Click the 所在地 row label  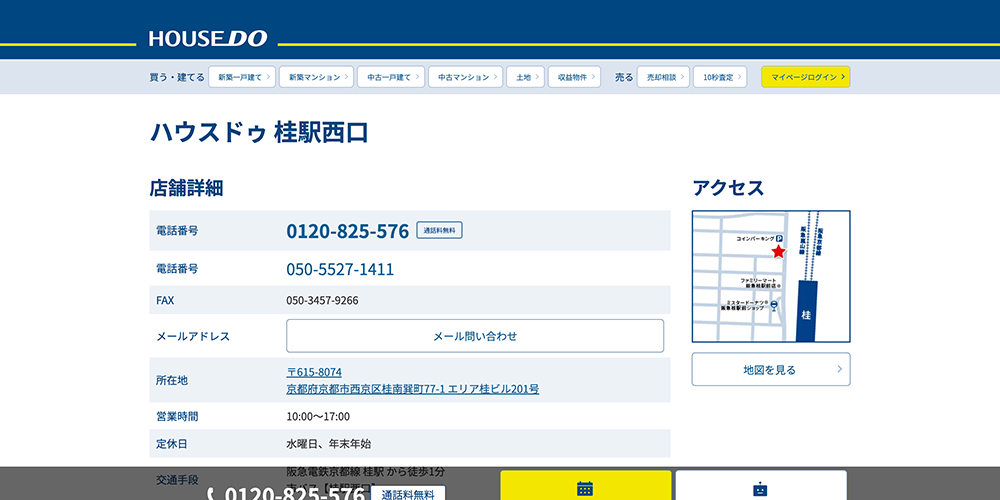[x=172, y=380]
